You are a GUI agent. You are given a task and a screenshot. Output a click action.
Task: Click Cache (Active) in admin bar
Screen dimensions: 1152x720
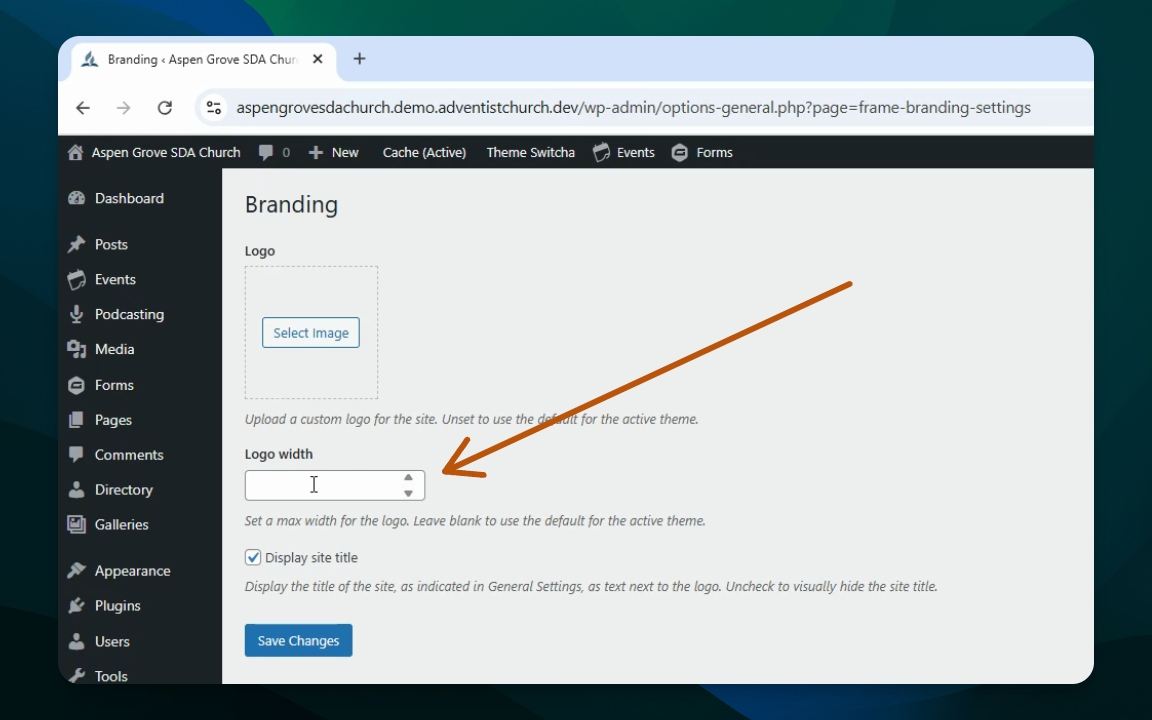pos(424,152)
